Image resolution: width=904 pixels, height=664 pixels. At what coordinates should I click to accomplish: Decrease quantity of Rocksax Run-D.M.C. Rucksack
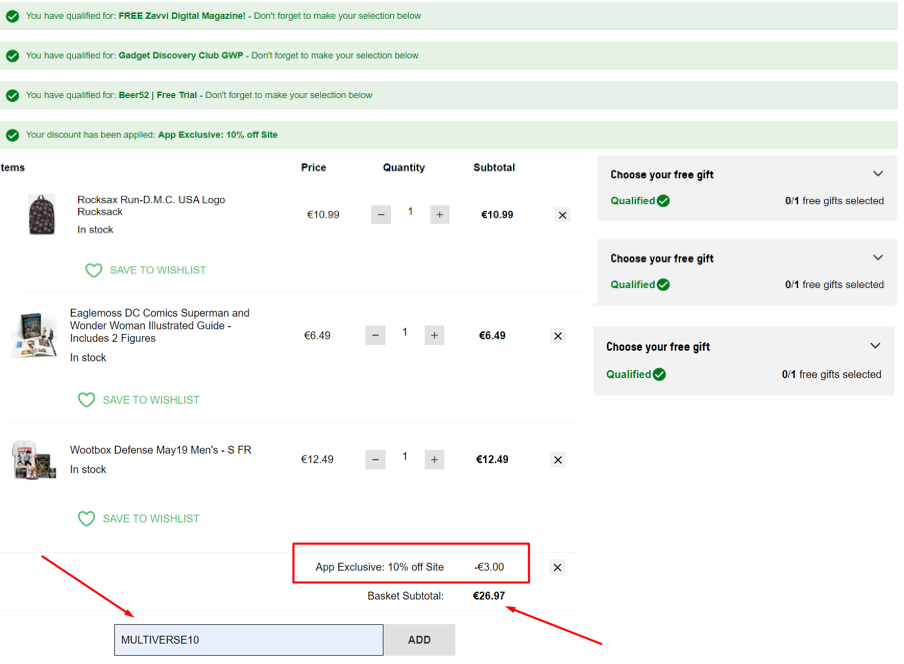(x=381, y=215)
